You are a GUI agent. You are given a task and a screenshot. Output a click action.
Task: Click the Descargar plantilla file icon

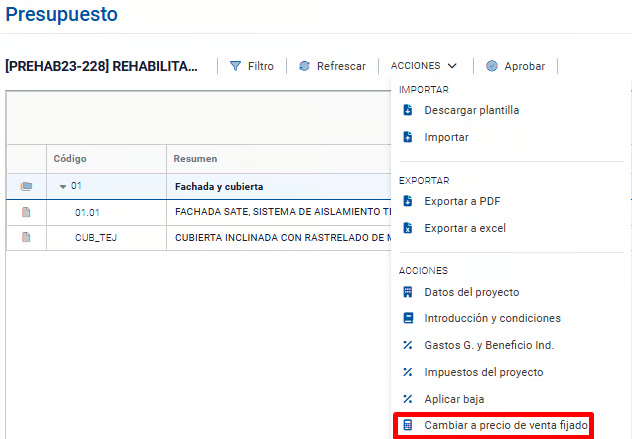point(408,111)
